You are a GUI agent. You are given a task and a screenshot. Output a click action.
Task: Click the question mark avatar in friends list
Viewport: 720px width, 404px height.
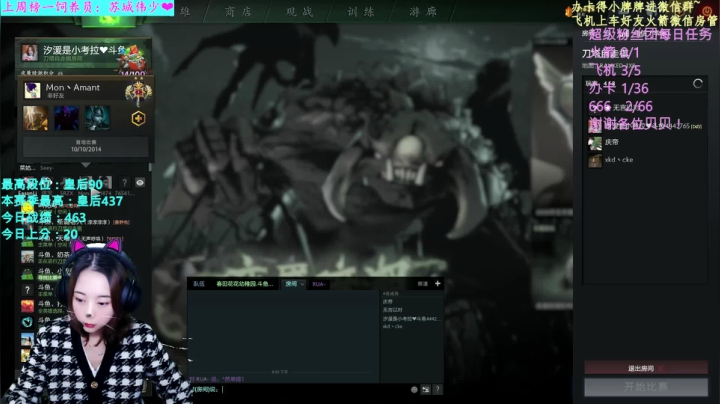(27, 290)
